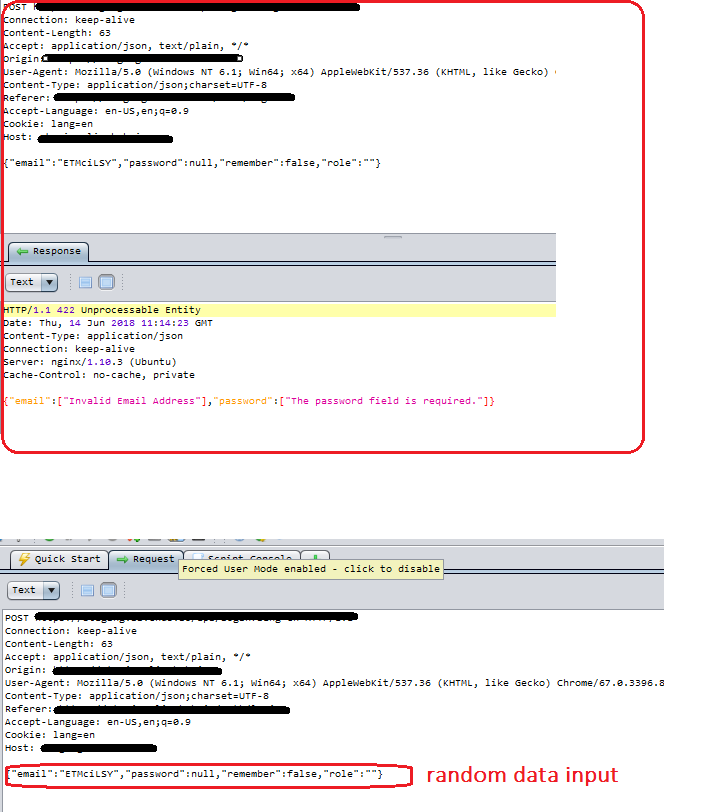The image size is (726, 812).
Task: Click the 'Date: Thu, 14 Jun 2018' response header
Action: (x=108, y=323)
